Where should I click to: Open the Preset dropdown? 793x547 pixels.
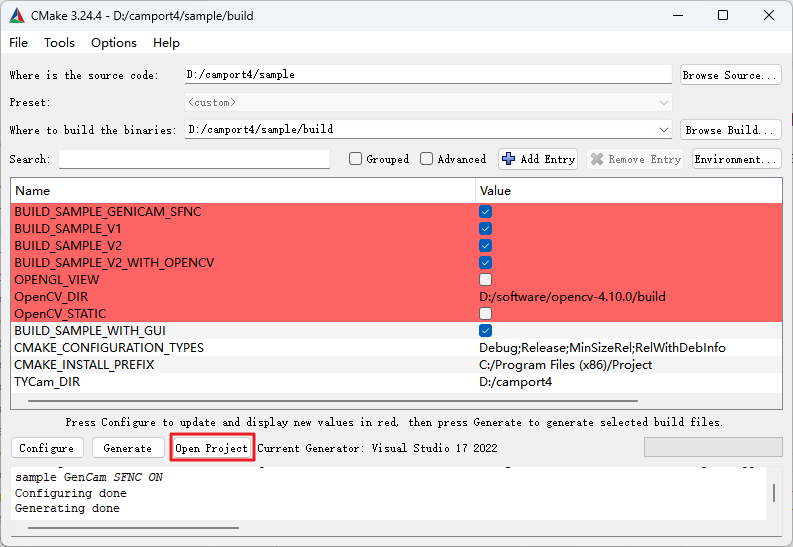tap(664, 102)
